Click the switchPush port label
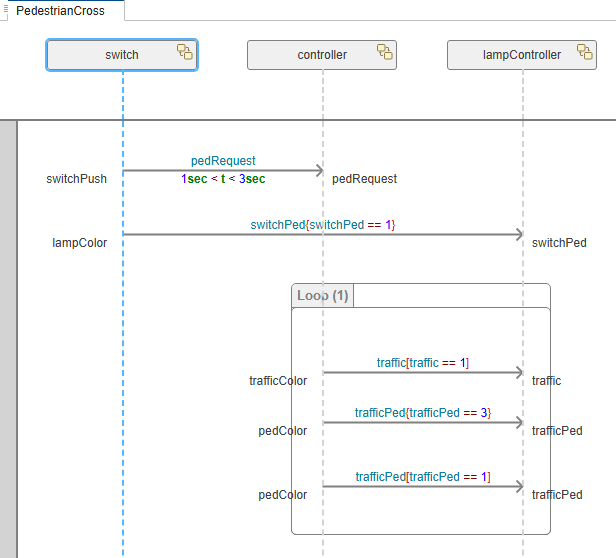The height and width of the screenshot is (558, 616). (x=77, y=179)
